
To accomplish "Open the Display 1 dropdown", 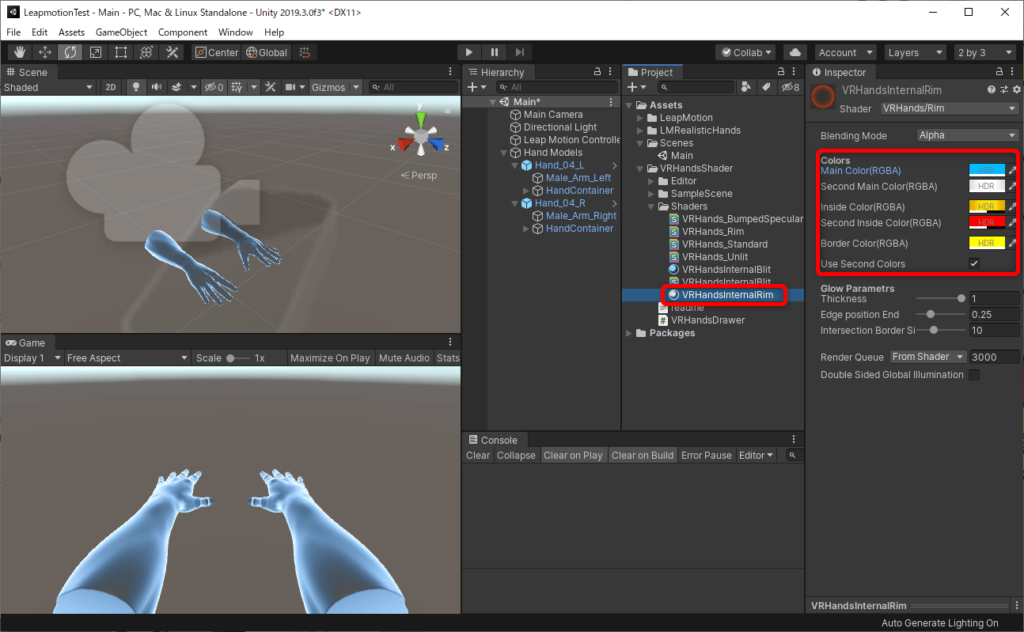I will click(32, 358).
